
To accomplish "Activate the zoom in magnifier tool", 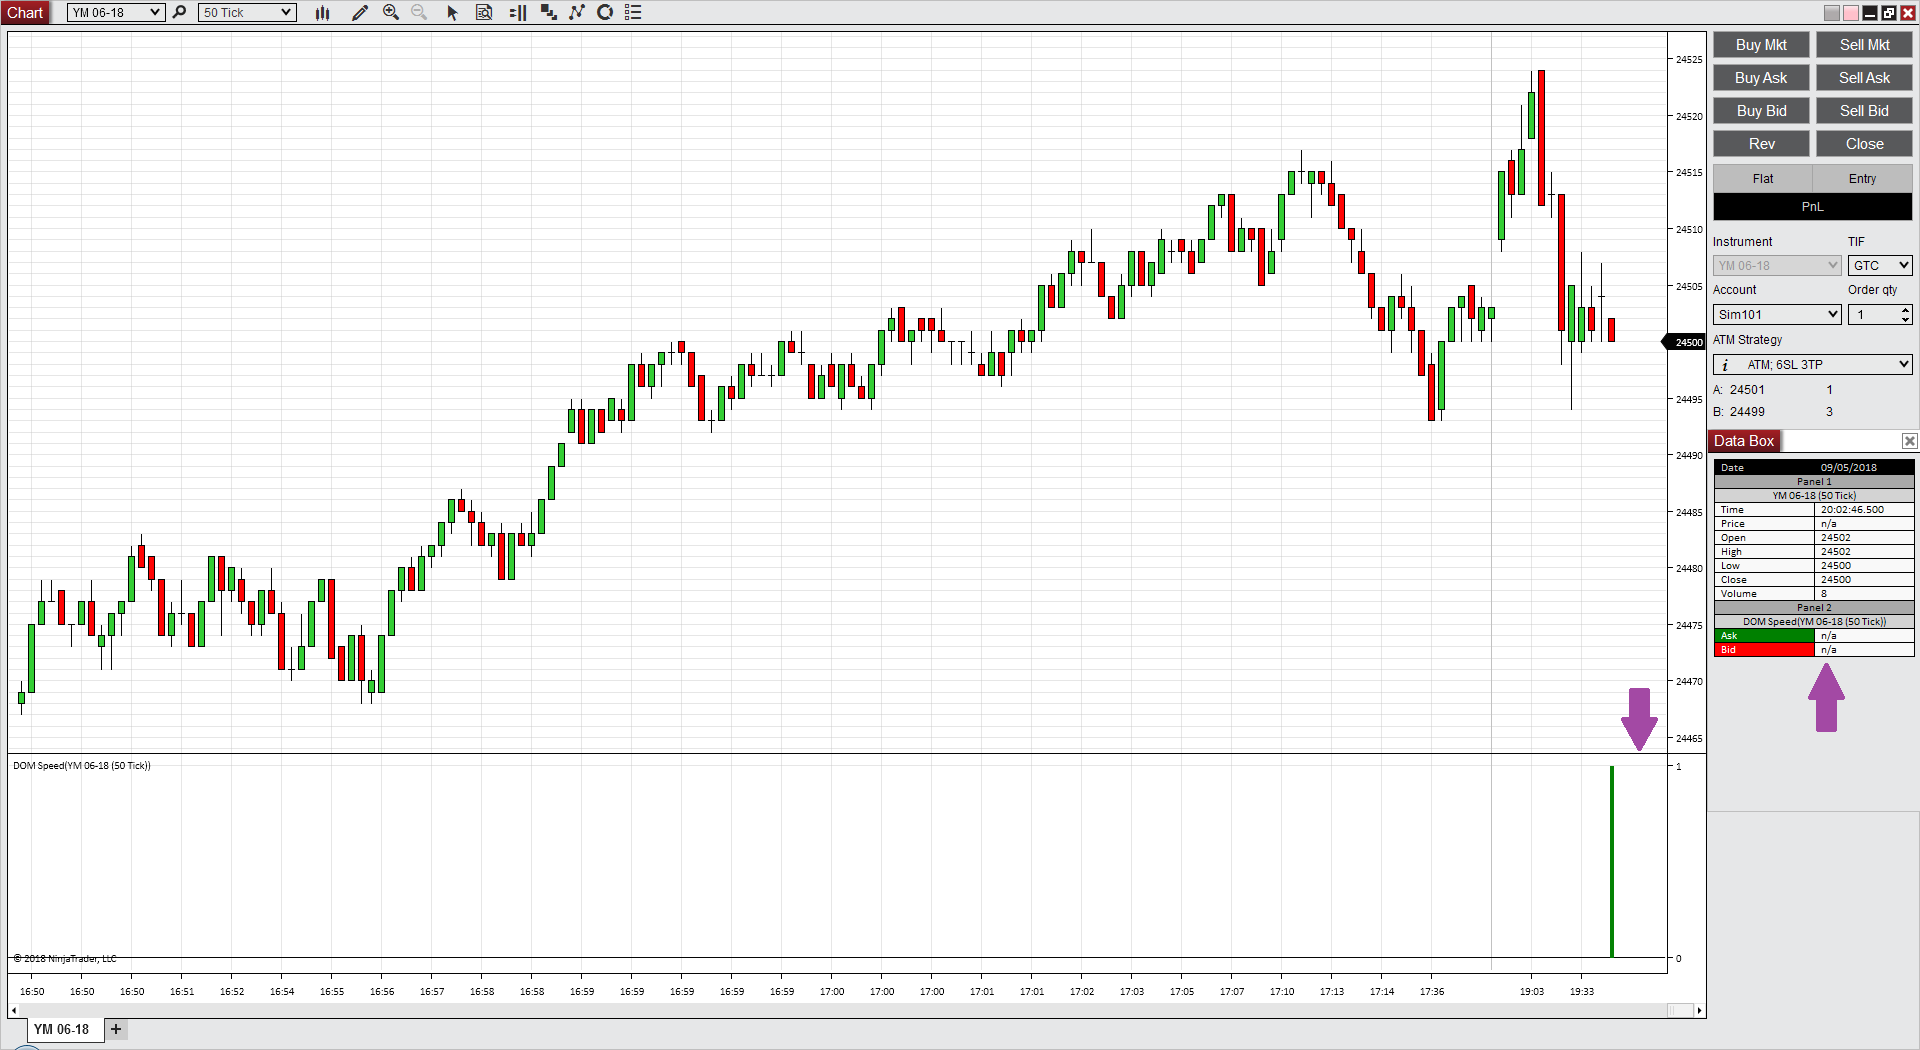I will (391, 12).
